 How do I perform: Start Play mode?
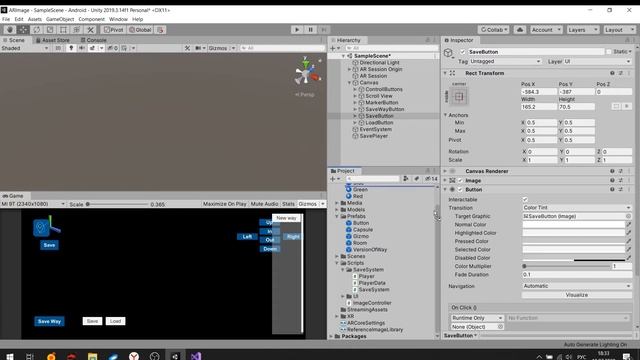click(x=297, y=30)
